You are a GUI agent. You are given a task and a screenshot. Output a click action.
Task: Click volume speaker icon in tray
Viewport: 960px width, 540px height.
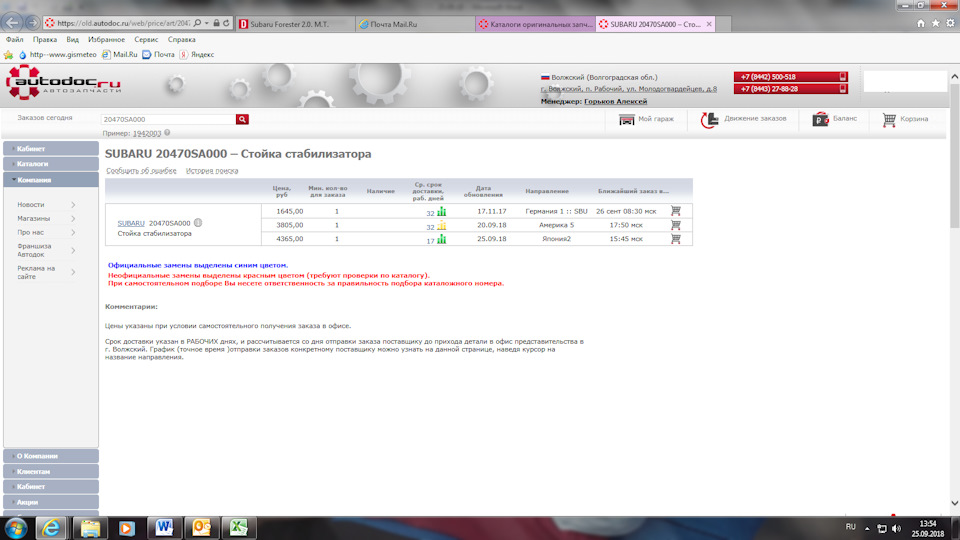[896, 528]
